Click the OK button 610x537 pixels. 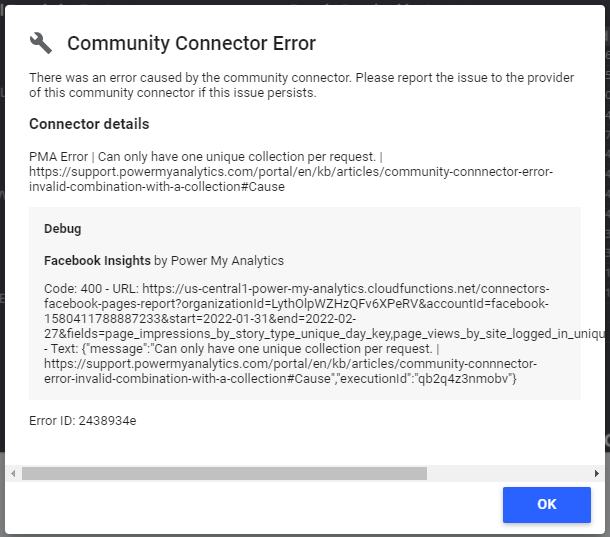pos(546,504)
